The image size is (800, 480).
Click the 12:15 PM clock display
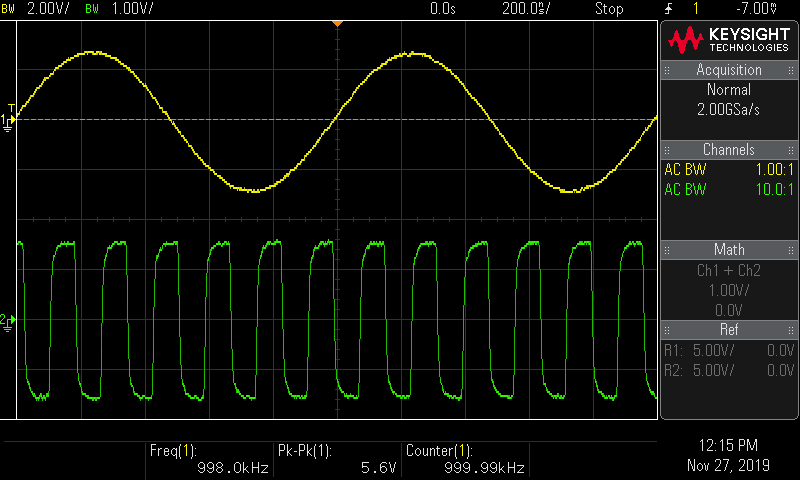(728, 445)
